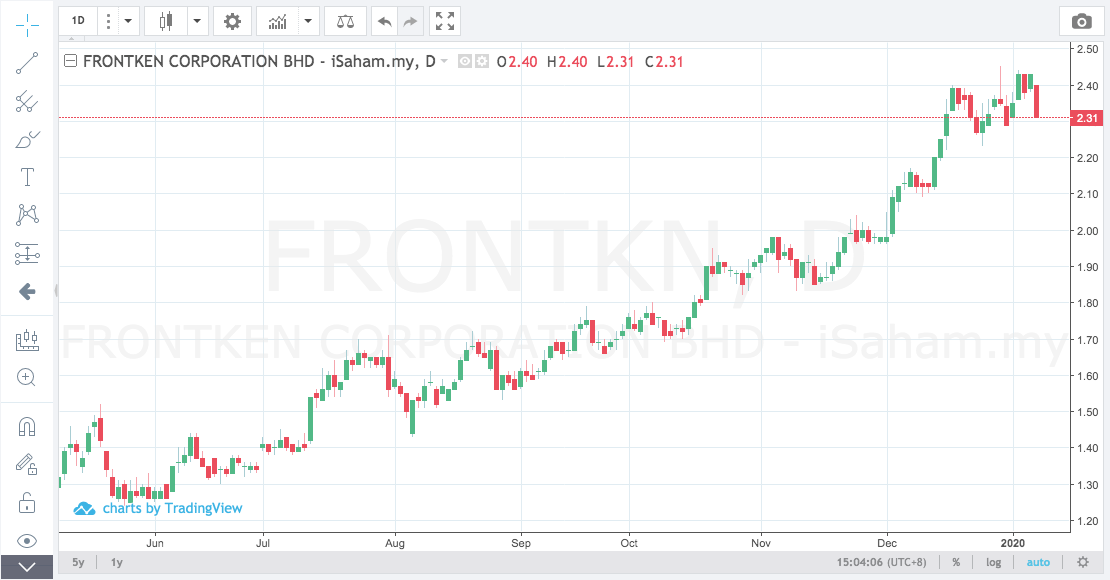
Task: Open dropdown arrow next to symbol title
Action: (x=445, y=61)
